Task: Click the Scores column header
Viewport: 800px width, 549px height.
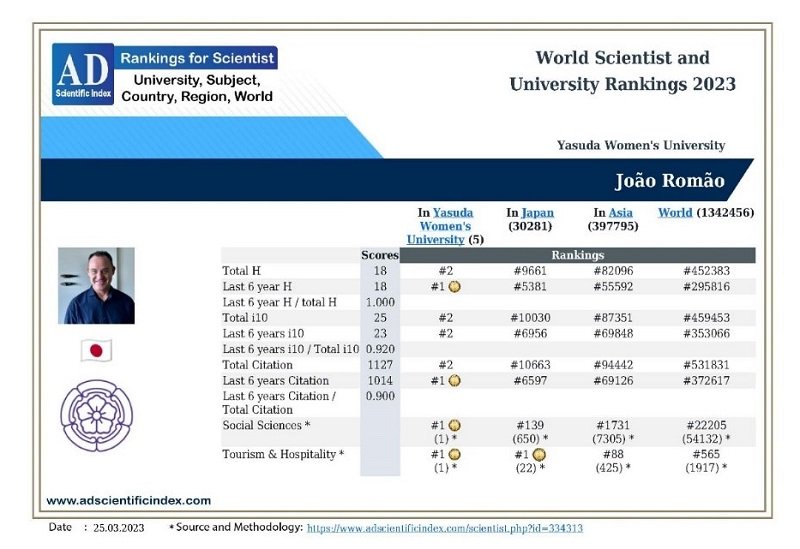Action: pos(380,255)
